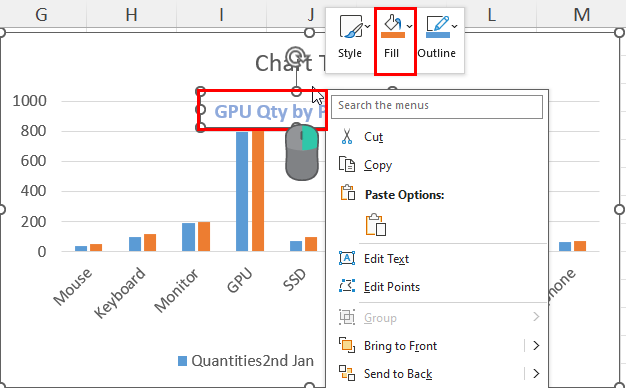Expand the Style dropdown arrow
The width and height of the screenshot is (626, 388).
(x=367, y=27)
